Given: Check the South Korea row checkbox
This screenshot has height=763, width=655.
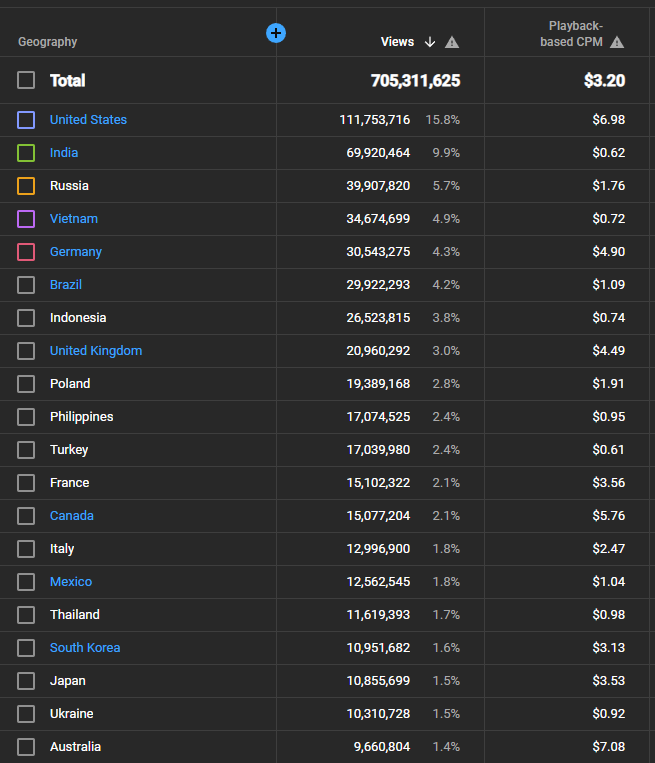Looking at the screenshot, I should coord(26,648).
